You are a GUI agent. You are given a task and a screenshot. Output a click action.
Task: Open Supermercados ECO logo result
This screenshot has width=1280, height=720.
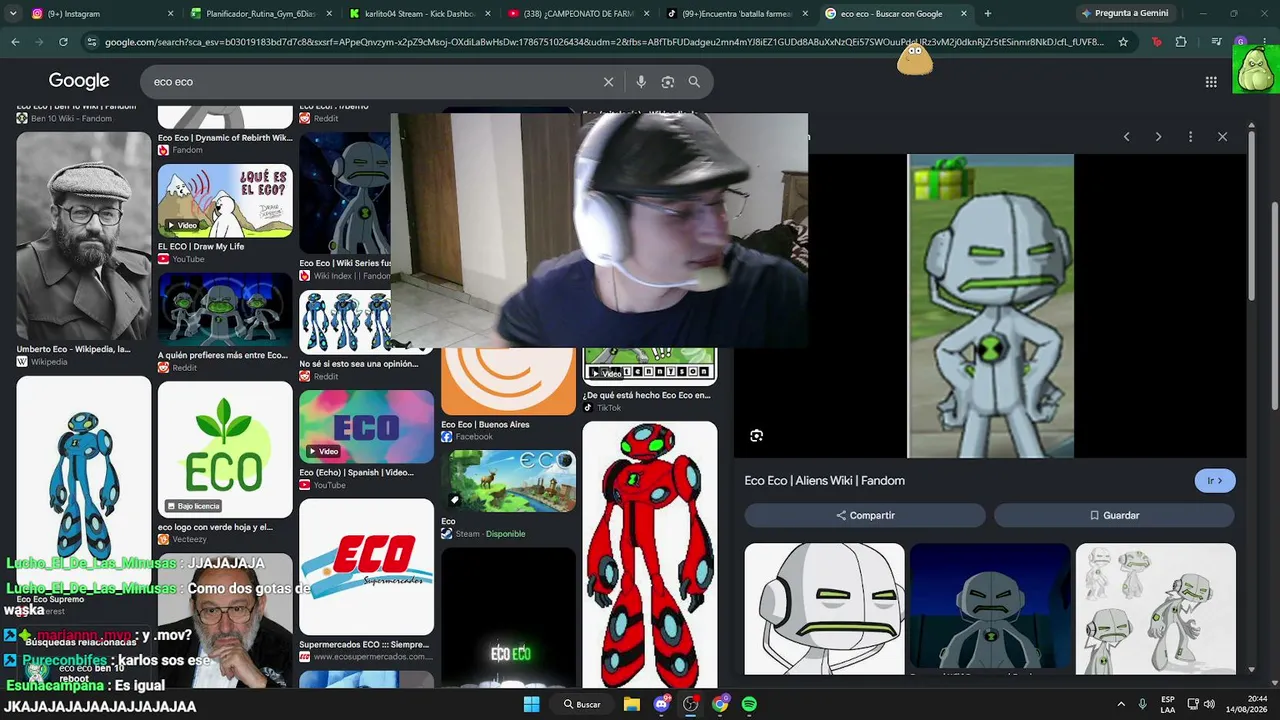pyautogui.click(x=366, y=567)
